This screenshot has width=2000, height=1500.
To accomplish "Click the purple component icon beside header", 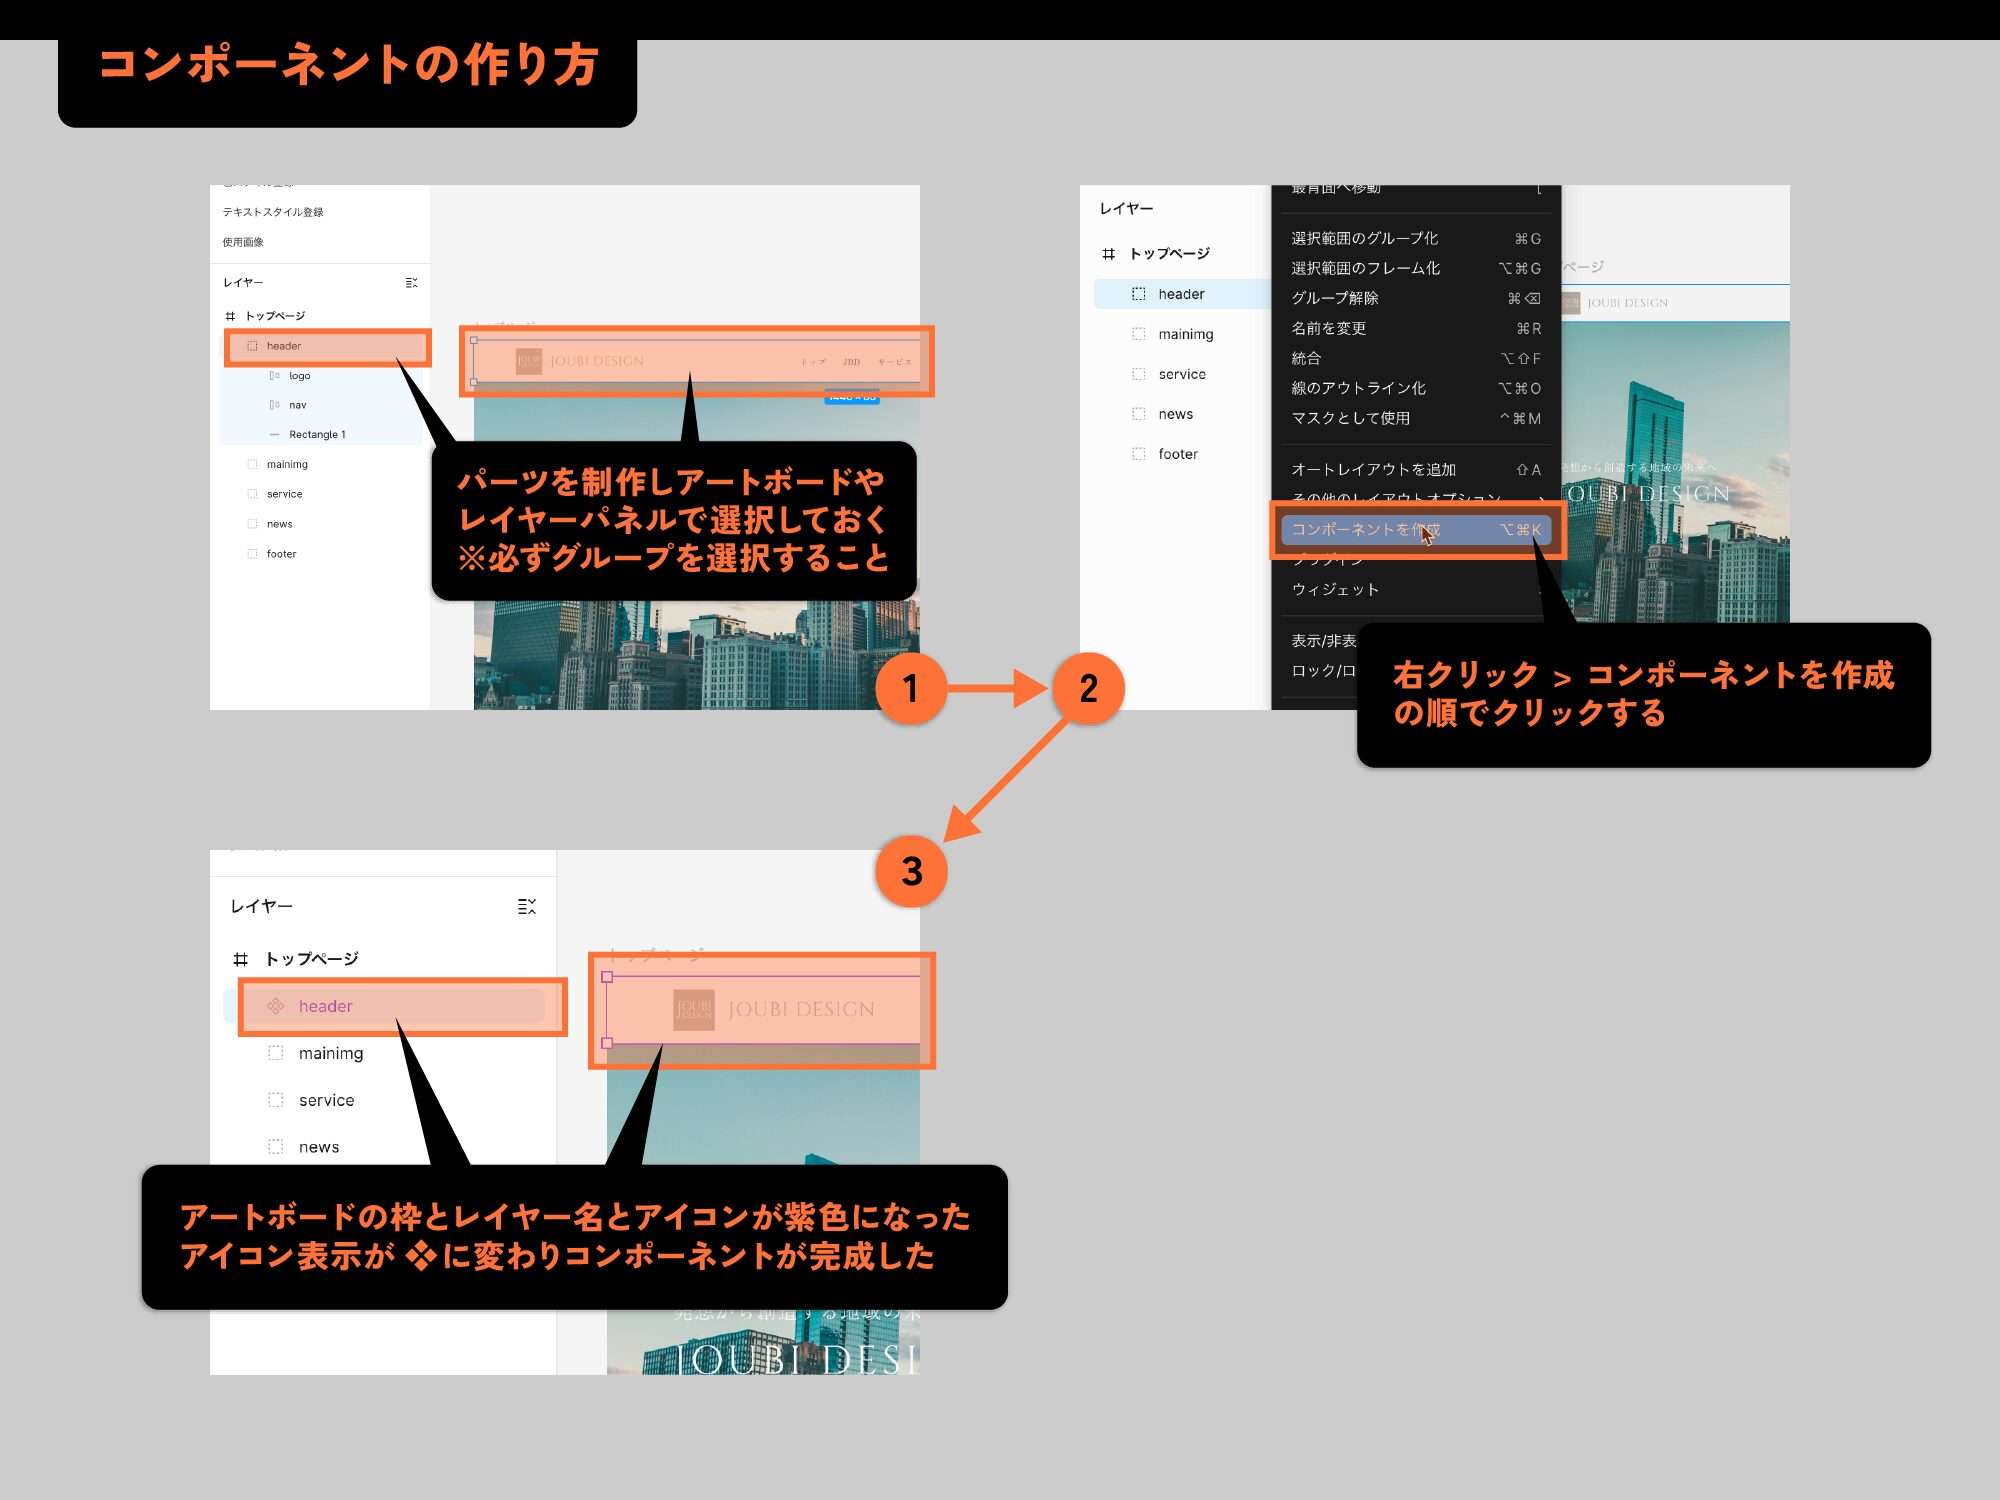I will tap(276, 1006).
